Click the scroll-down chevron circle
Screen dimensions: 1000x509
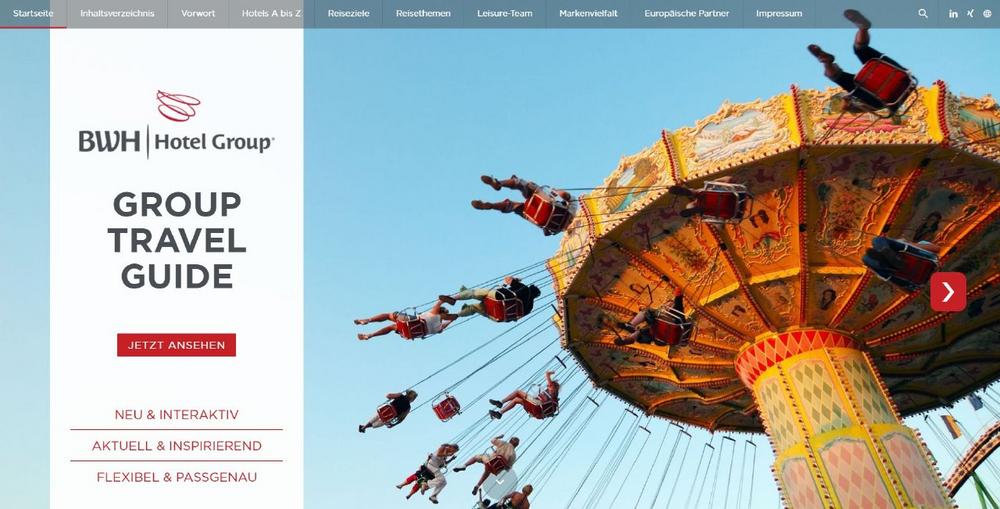[x=499, y=483]
